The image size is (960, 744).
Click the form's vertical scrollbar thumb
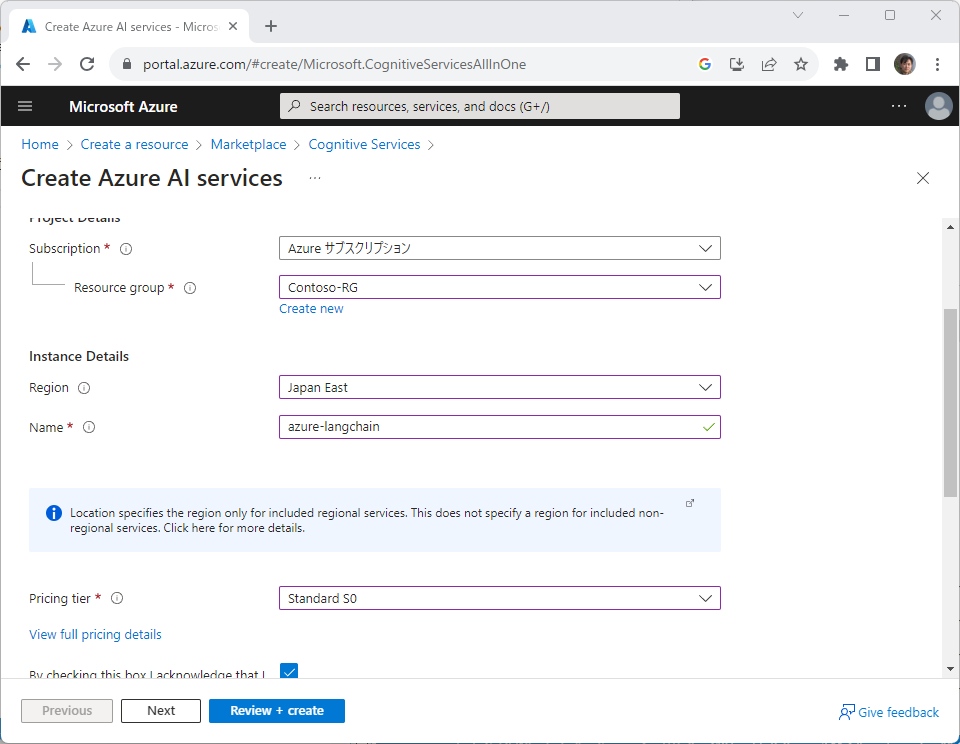point(950,402)
